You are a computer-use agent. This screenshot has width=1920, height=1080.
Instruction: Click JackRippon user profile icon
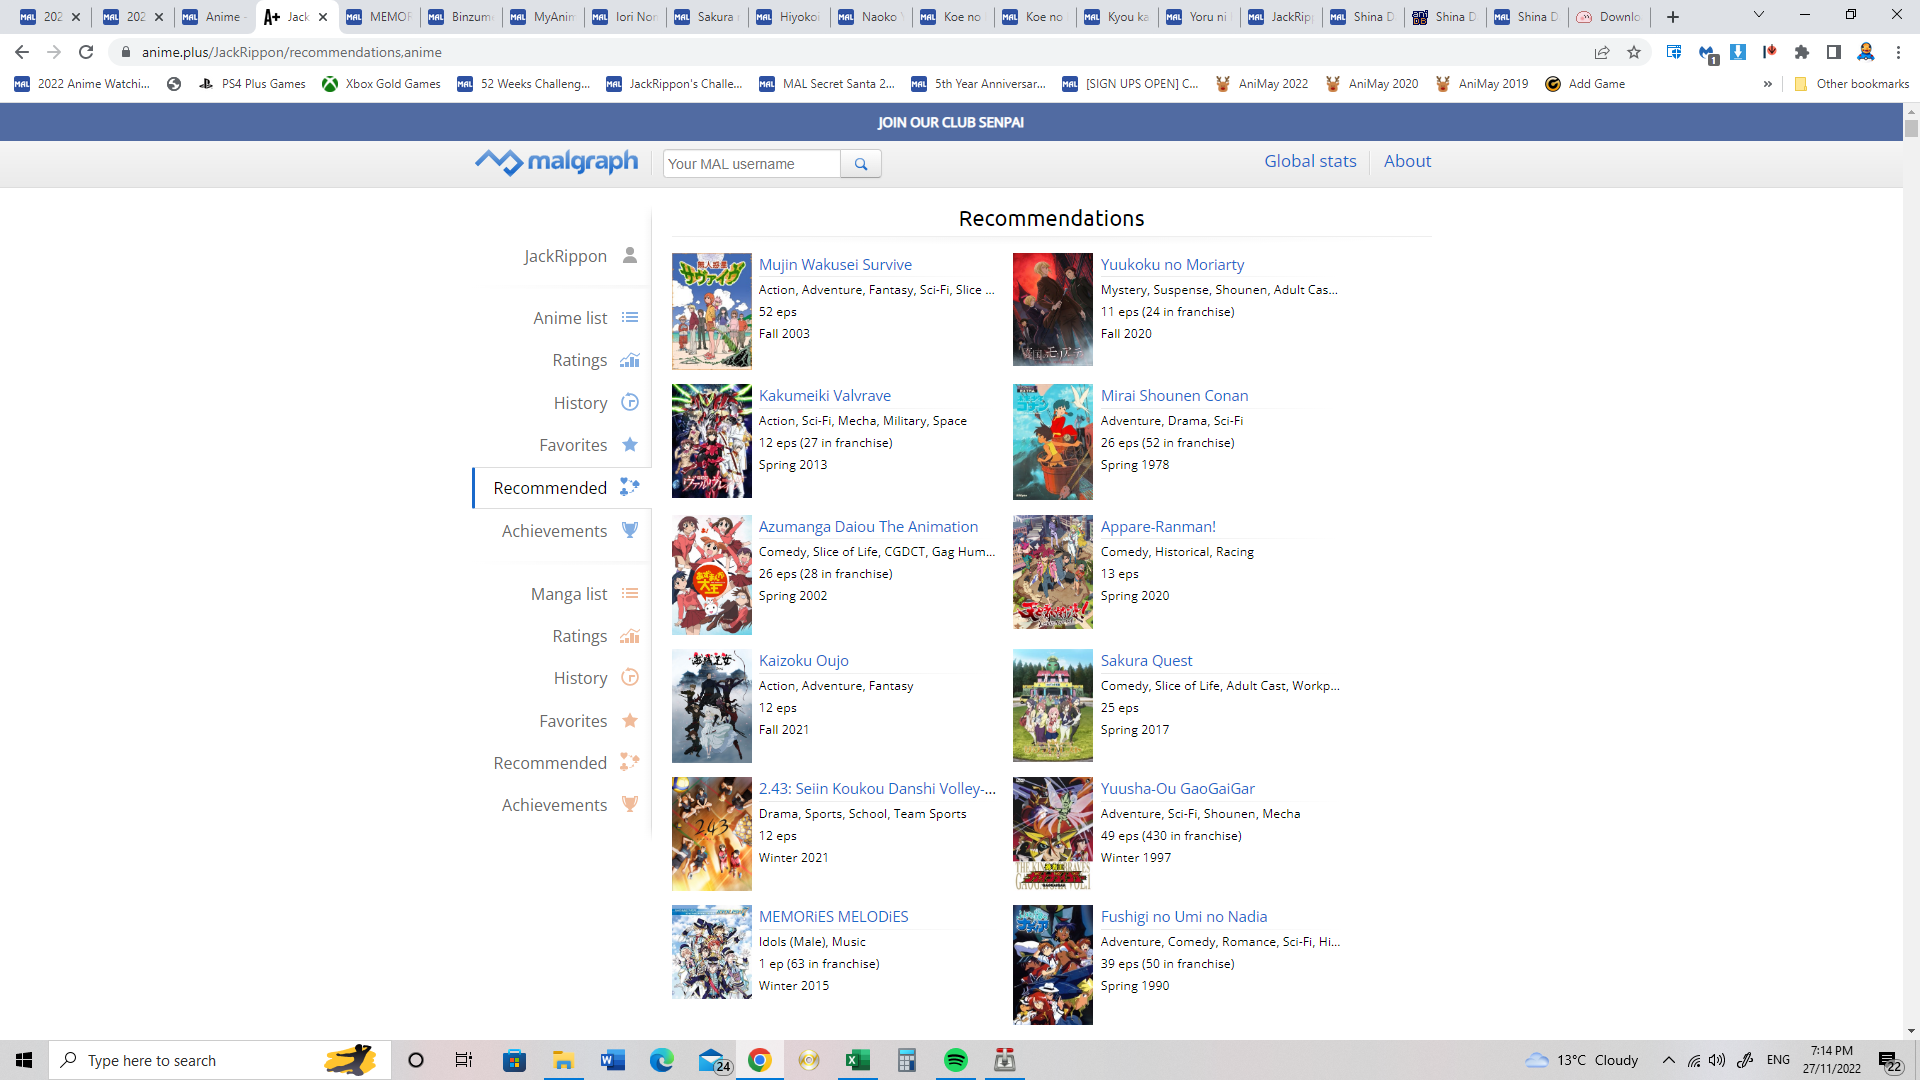pos(629,256)
